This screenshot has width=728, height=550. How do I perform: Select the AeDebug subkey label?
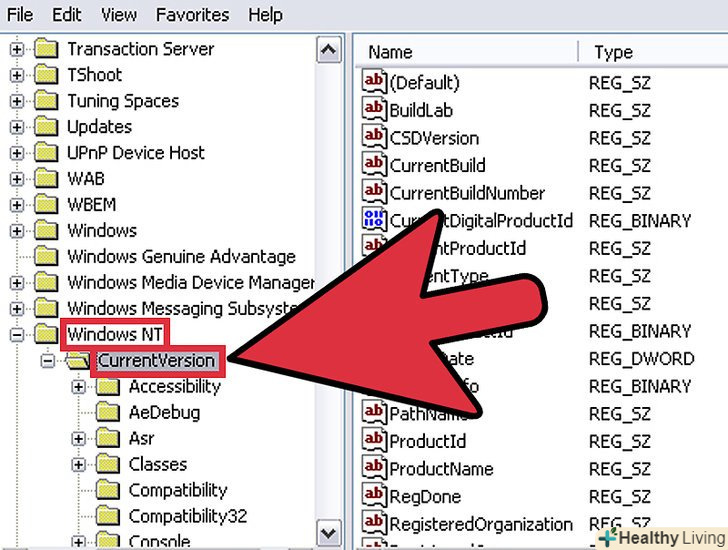click(x=164, y=413)
